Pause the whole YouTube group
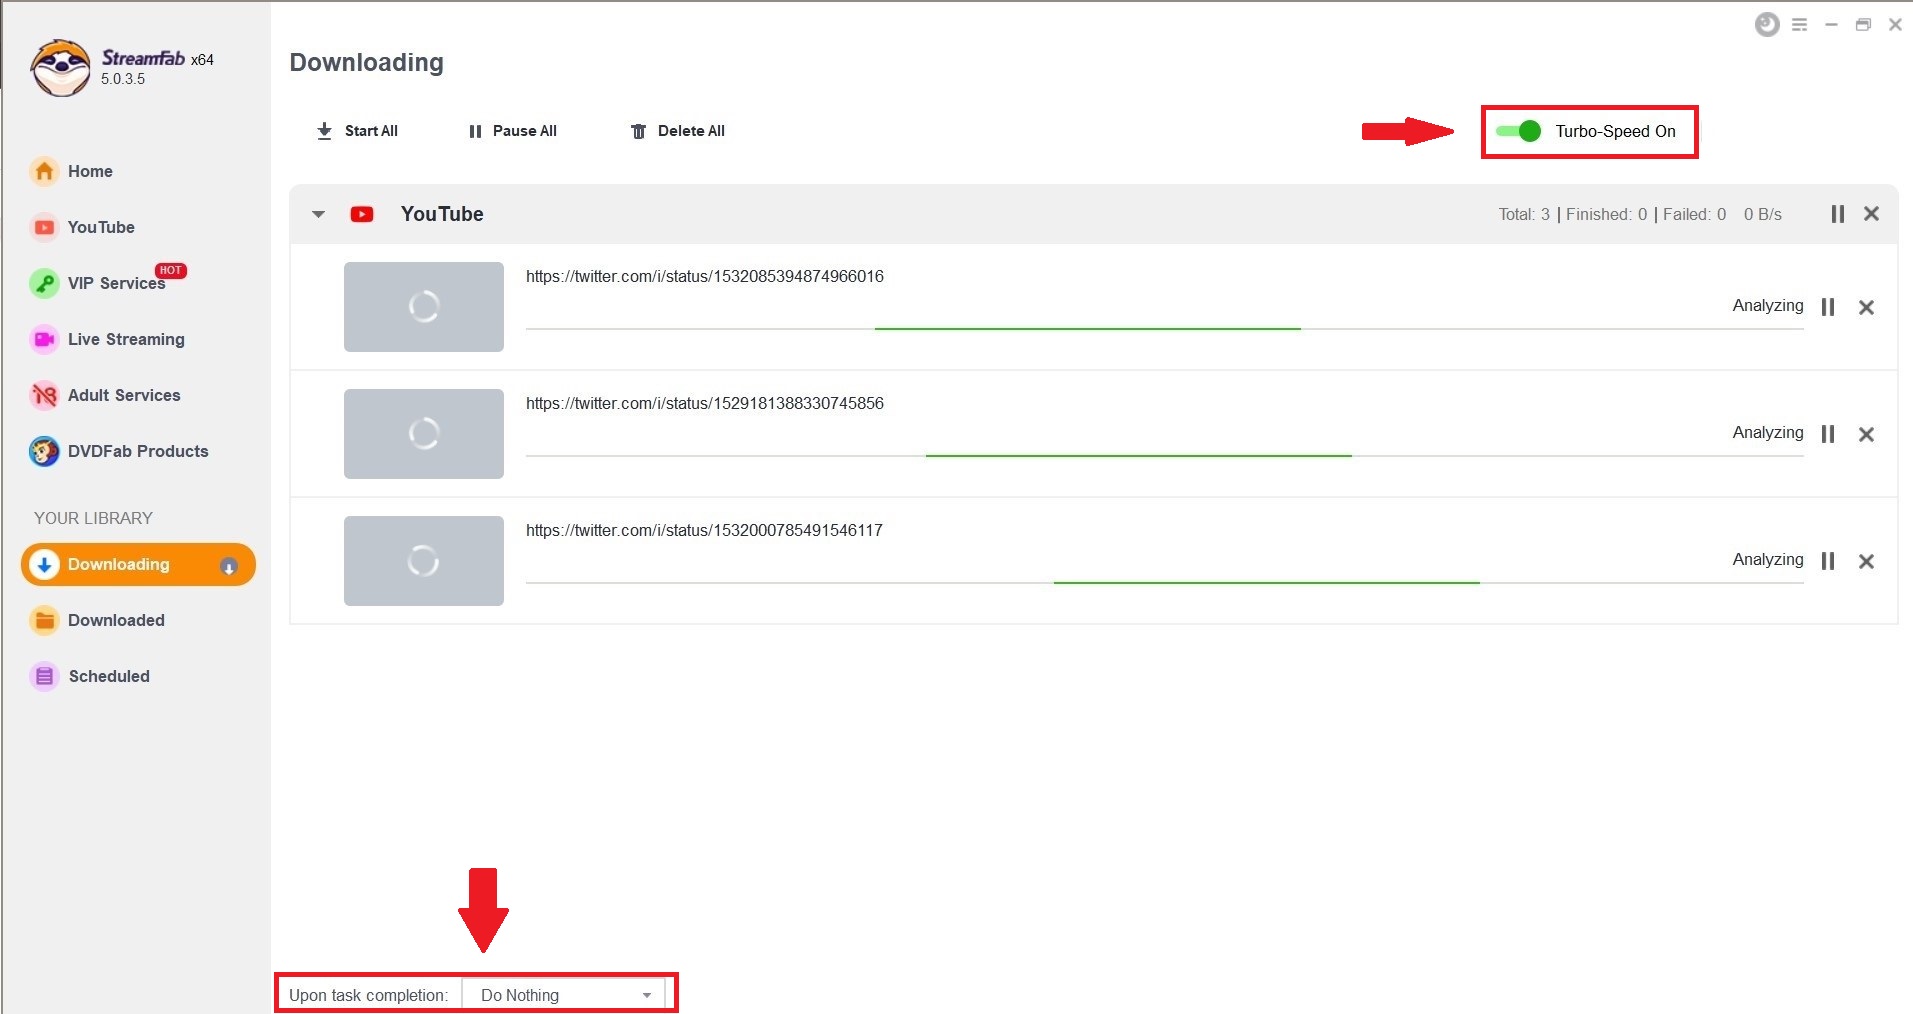Image resolution: width=1913 pixels, height=1014 pixels. pos(1837,214)
